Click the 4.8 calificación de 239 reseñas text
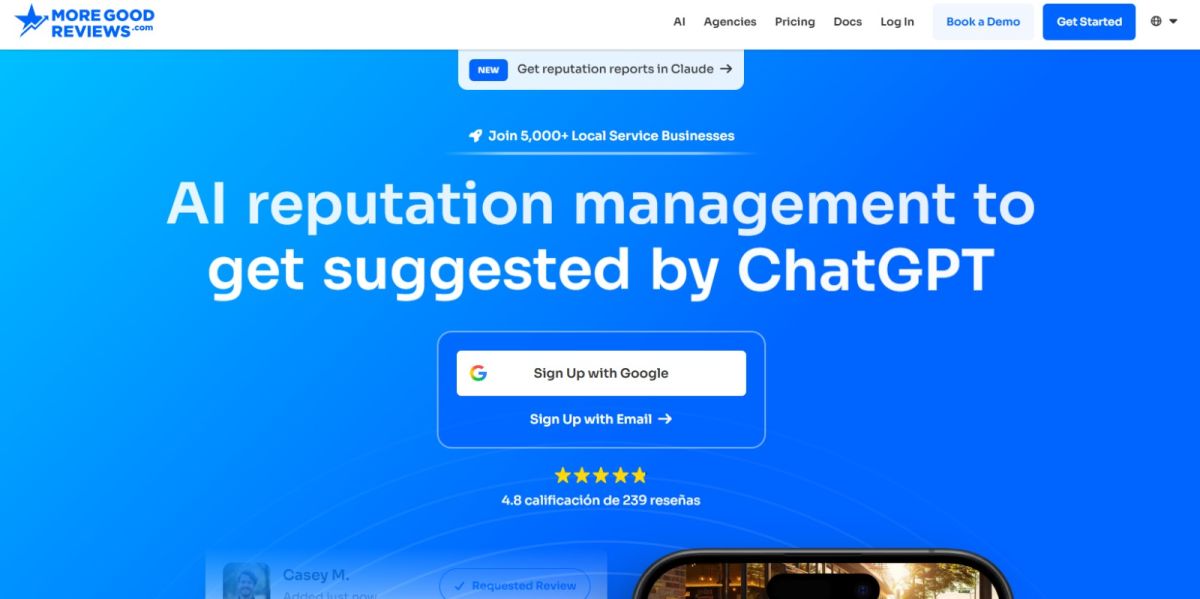Image resolution: width=1200 pixels, height=599 pixels. click(x=601, y=500)
